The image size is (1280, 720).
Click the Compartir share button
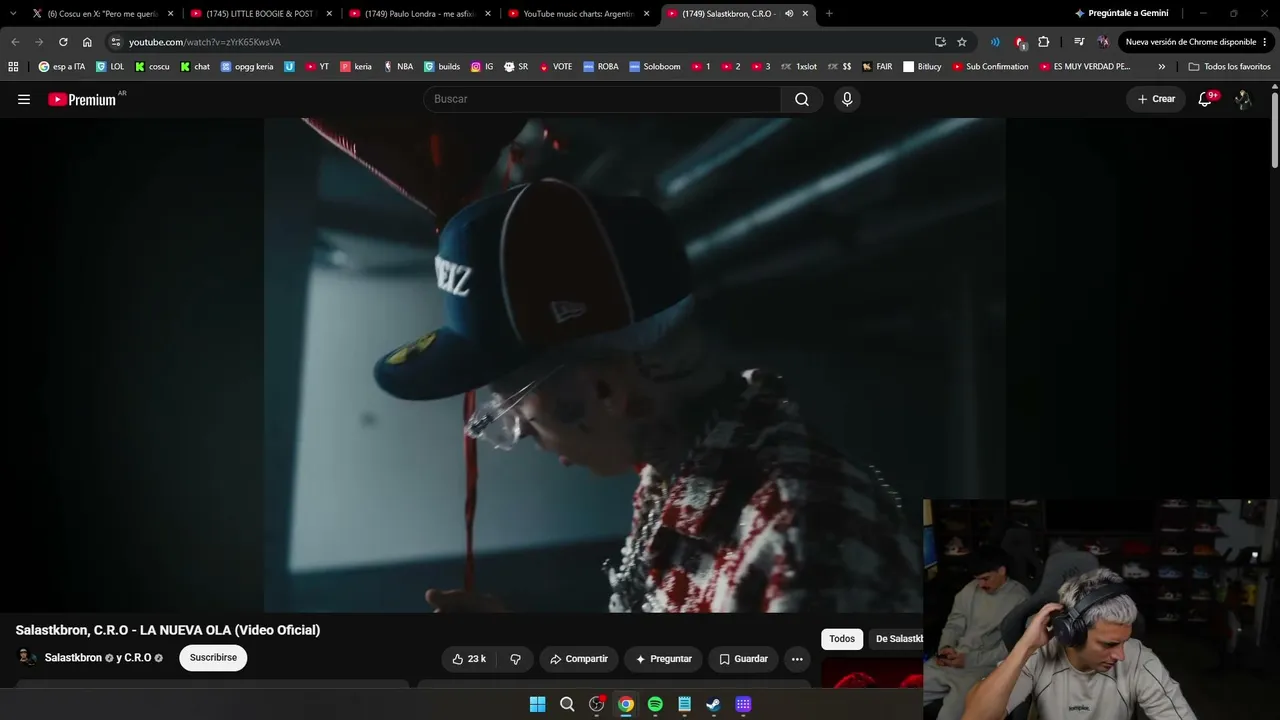coord(579,659)
